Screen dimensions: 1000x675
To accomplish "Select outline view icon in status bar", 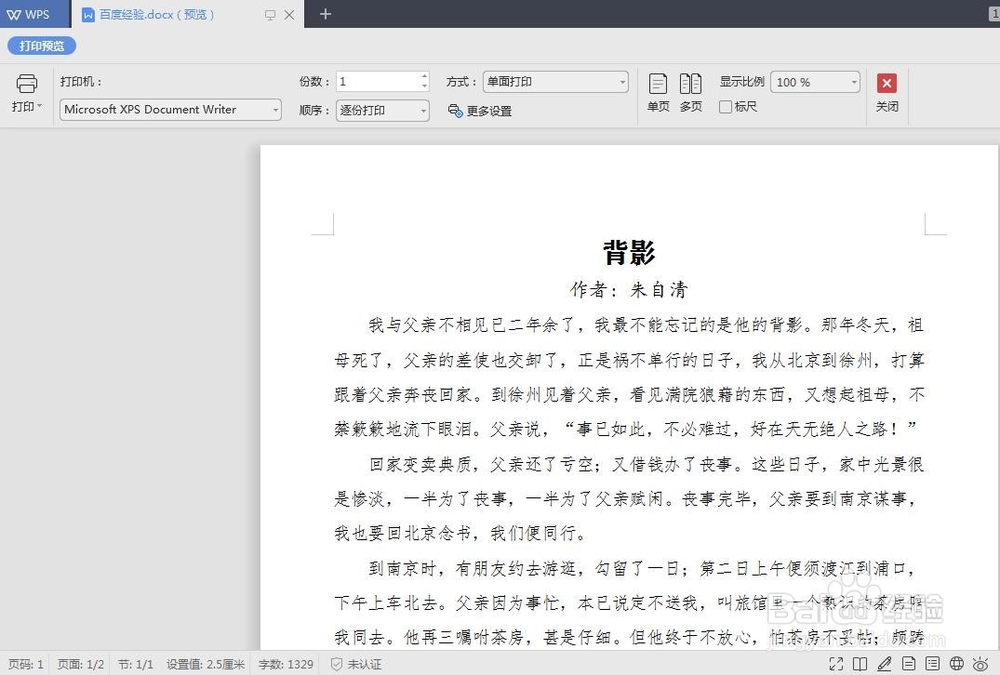I will click(932, 664).
